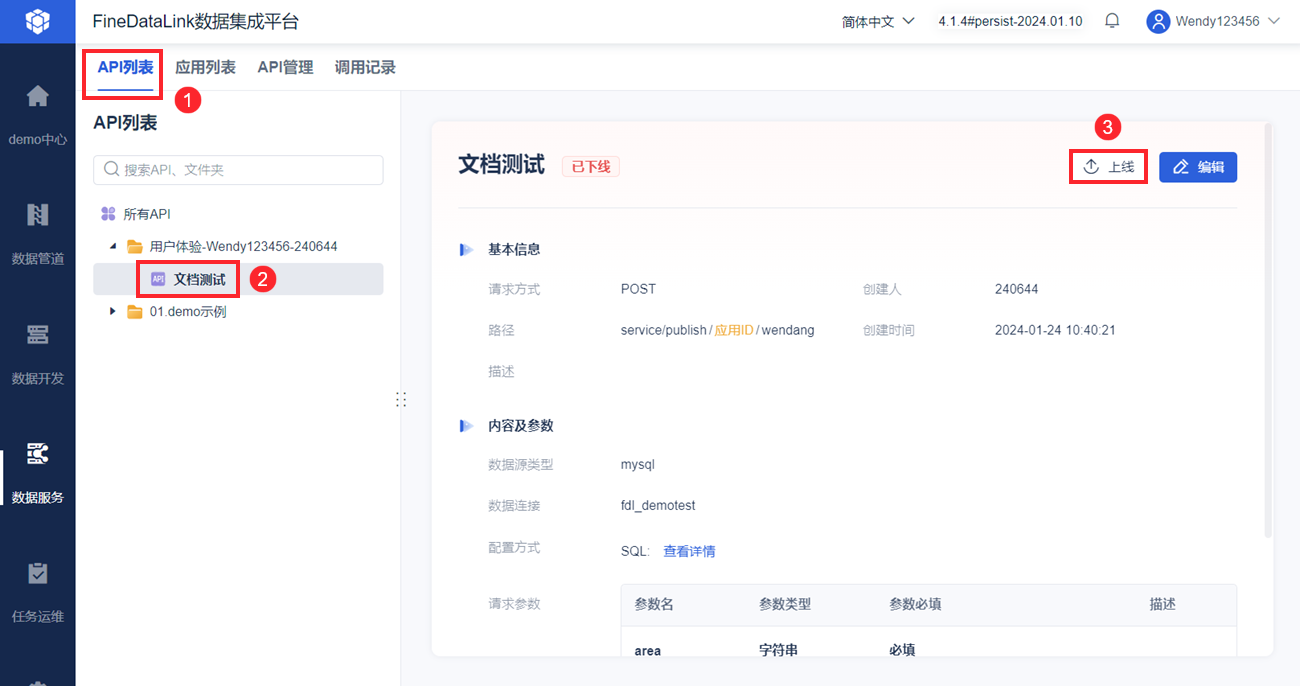Click the POST request method value
This screenshot has width=1300, height=686.
[x=638, y=289]
